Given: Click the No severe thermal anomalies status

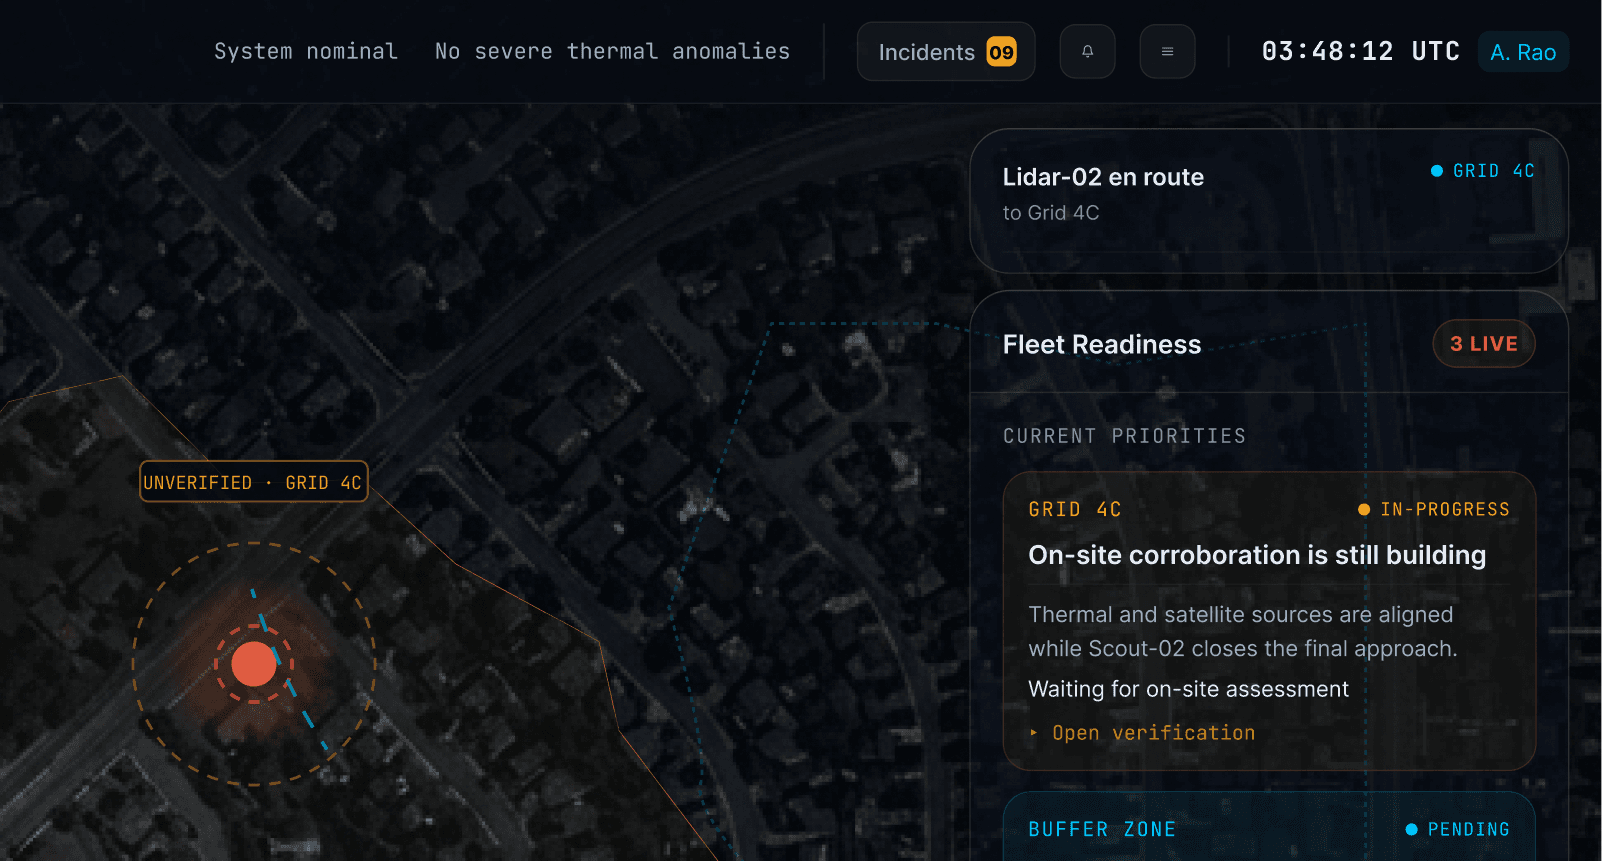Looking at the screenshot, I should 612,52.
